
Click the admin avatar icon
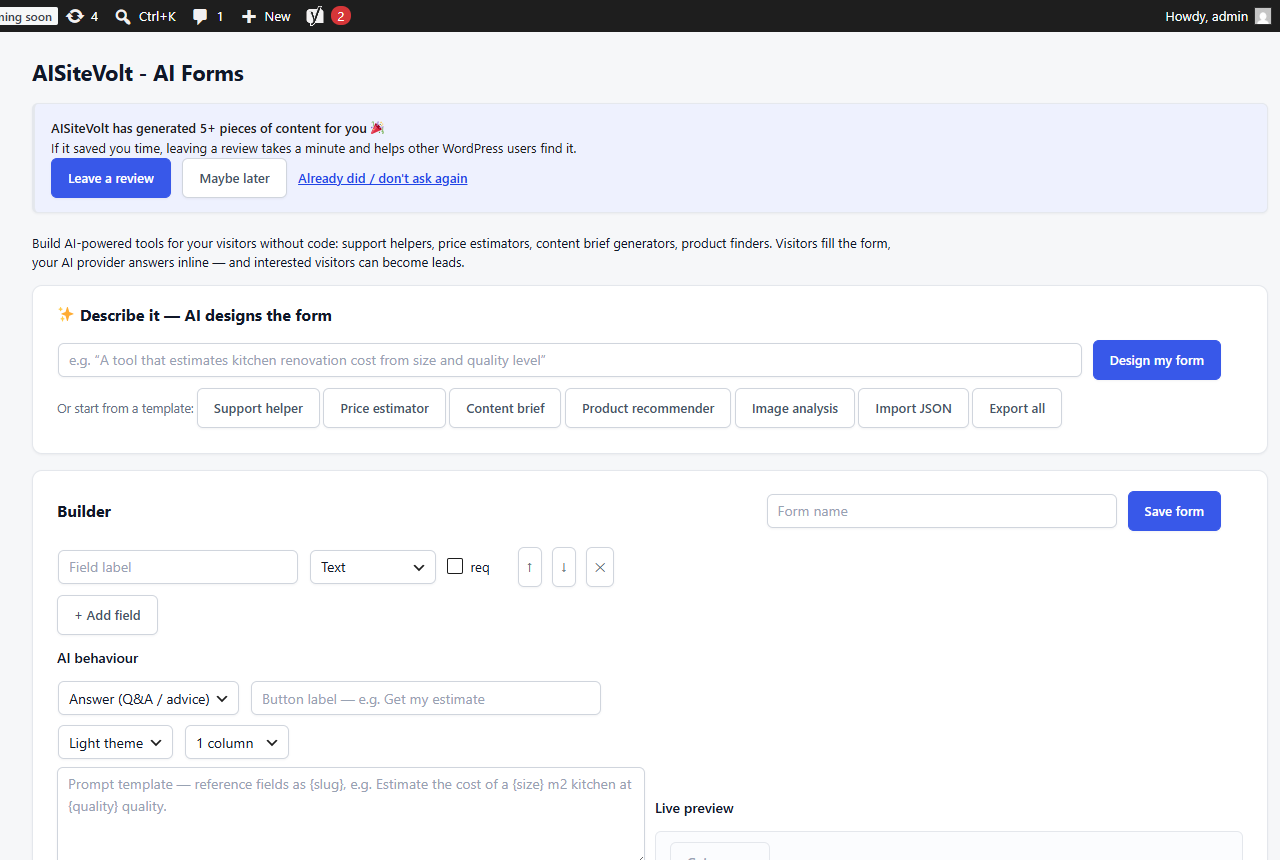tap(1263, 16)
